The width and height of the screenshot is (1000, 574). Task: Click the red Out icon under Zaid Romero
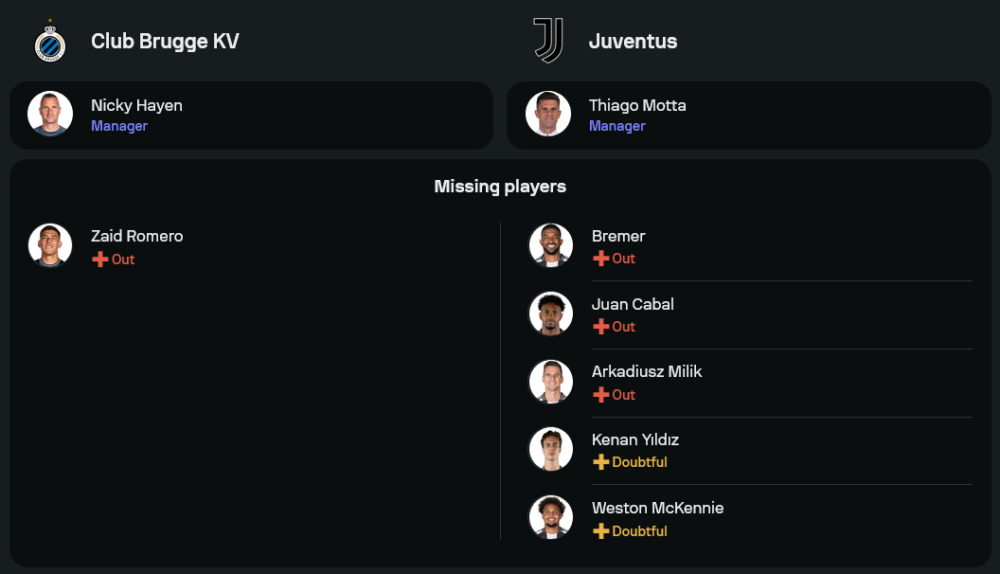click(x=100, y=259)
